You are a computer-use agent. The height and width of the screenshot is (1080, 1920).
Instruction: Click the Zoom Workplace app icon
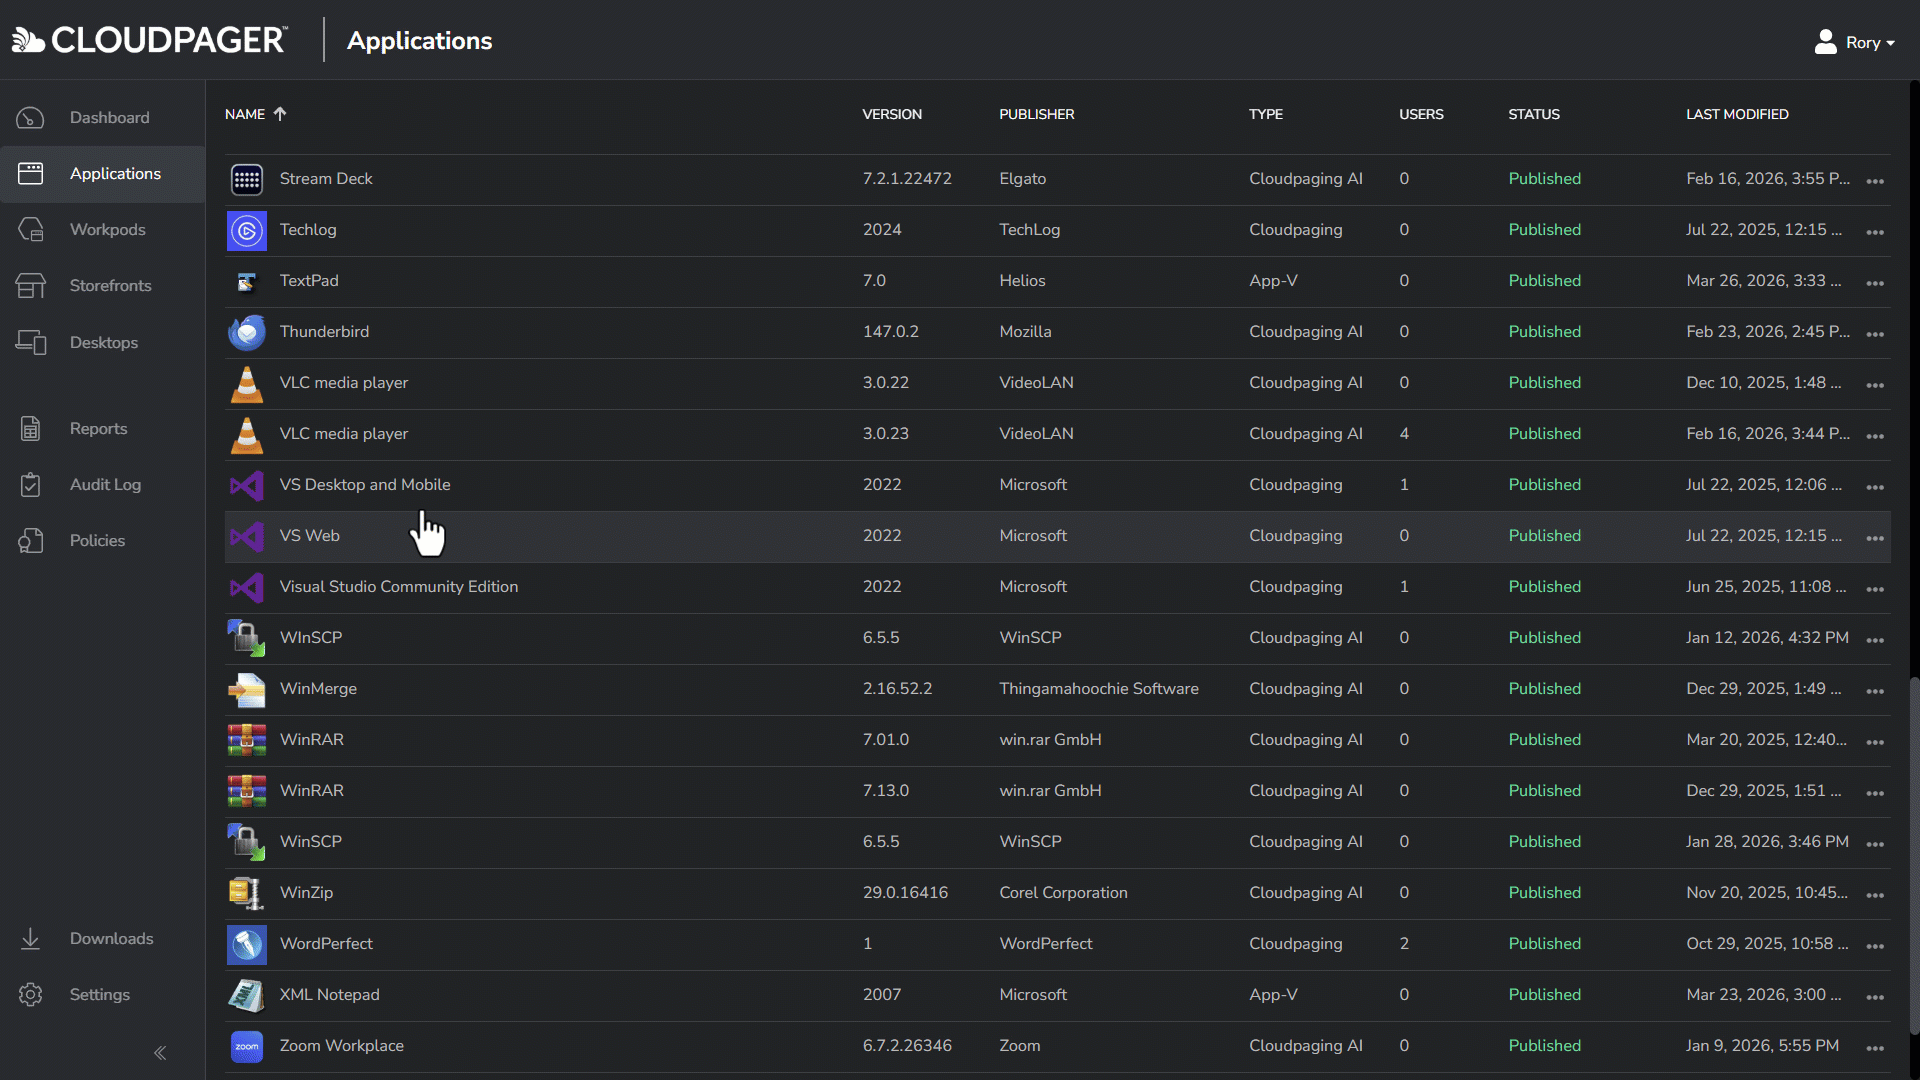(246, 1046)
